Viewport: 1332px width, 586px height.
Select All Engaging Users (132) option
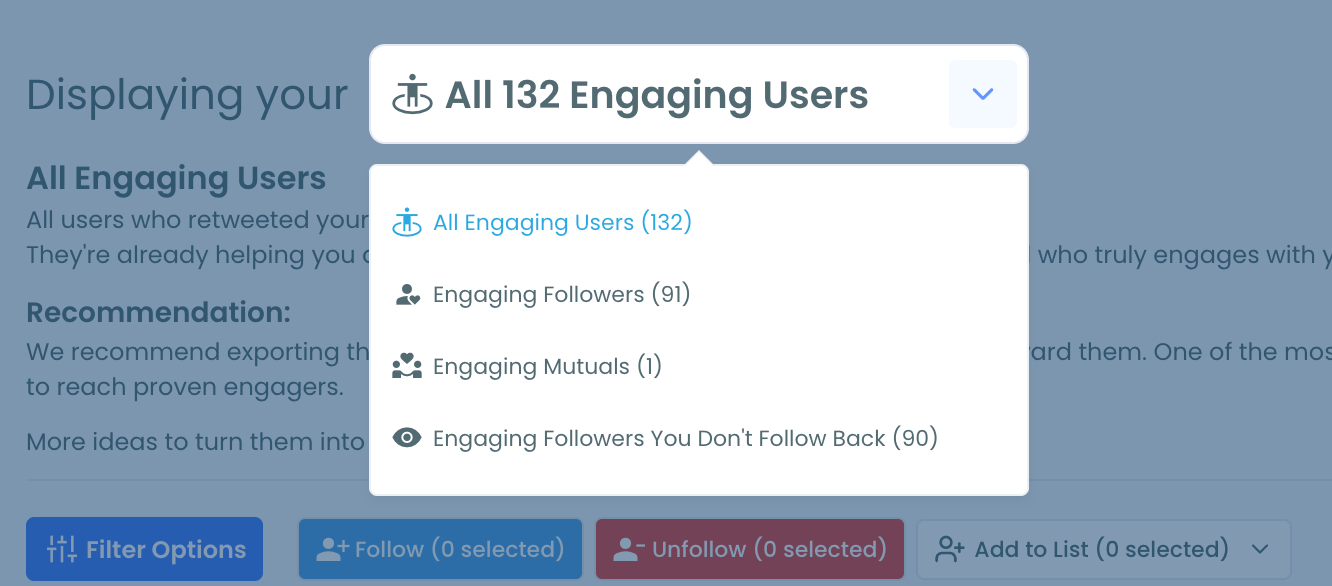coord(562,222)
